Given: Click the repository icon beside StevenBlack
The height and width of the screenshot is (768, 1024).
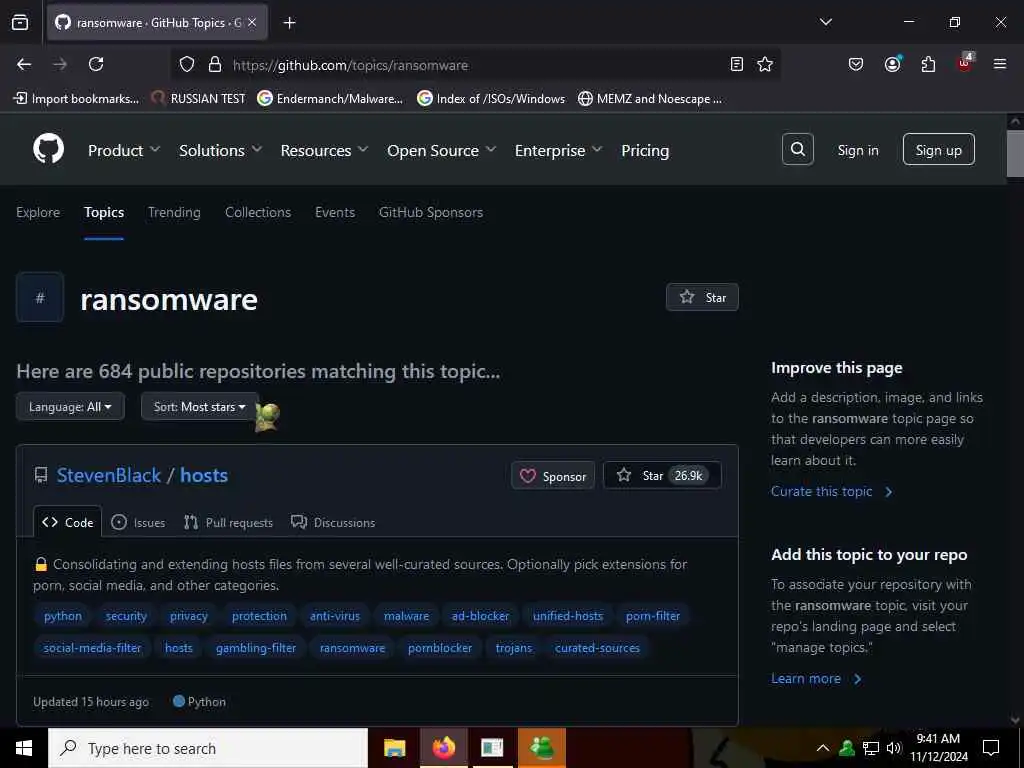Looking at the screenshot, I should [x=40, y=475].
